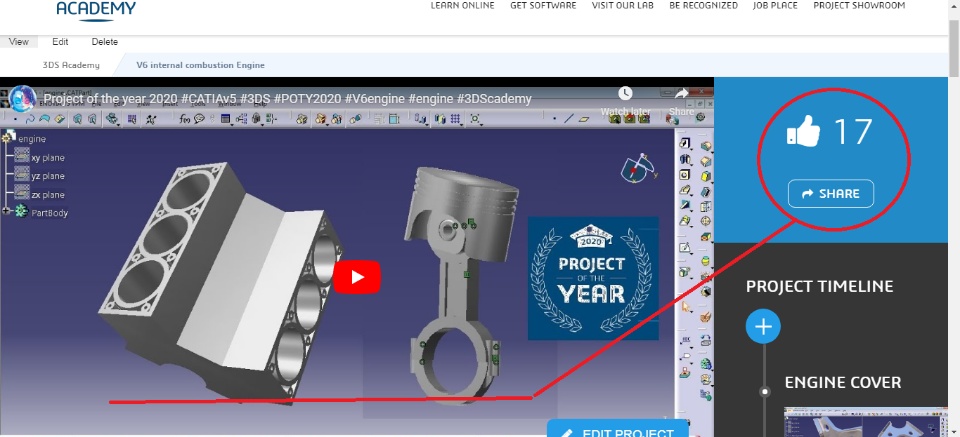
Task: Open PROJECT SHOWROOM in the navigation
Action: click(x=859, y=6)
